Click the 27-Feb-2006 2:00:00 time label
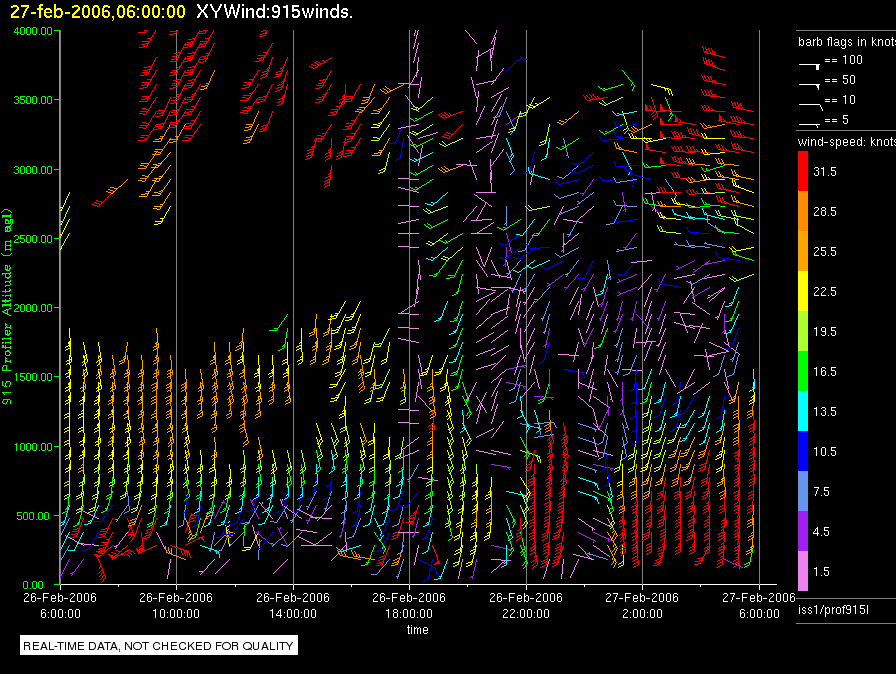The image size is (896, 674). click(x=642, y=605)
